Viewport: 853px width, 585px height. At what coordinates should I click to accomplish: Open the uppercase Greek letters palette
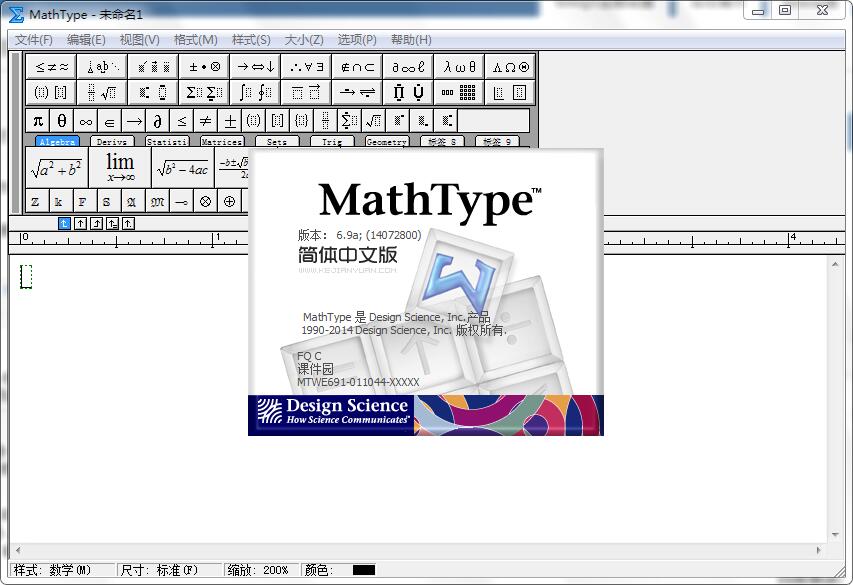coord(510,67)
